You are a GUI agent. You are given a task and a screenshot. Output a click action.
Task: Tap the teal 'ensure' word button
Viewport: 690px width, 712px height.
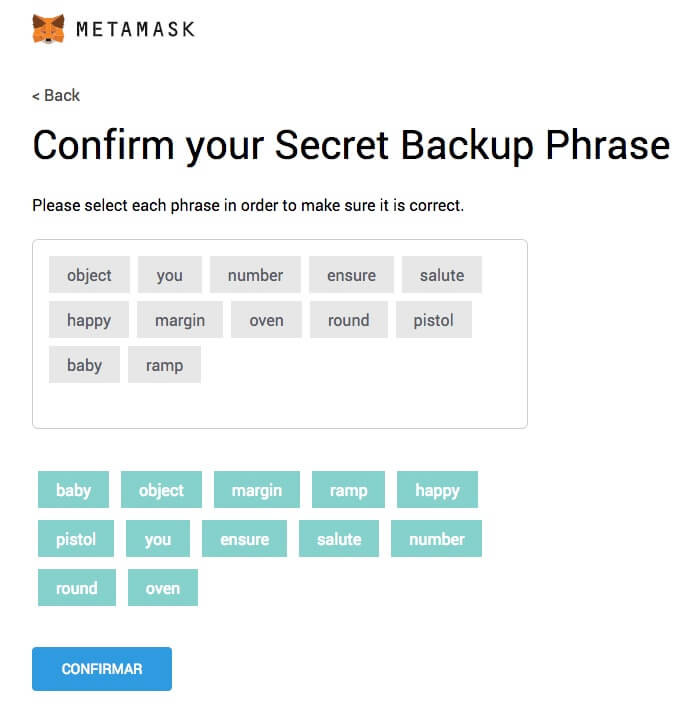point(245,539)
